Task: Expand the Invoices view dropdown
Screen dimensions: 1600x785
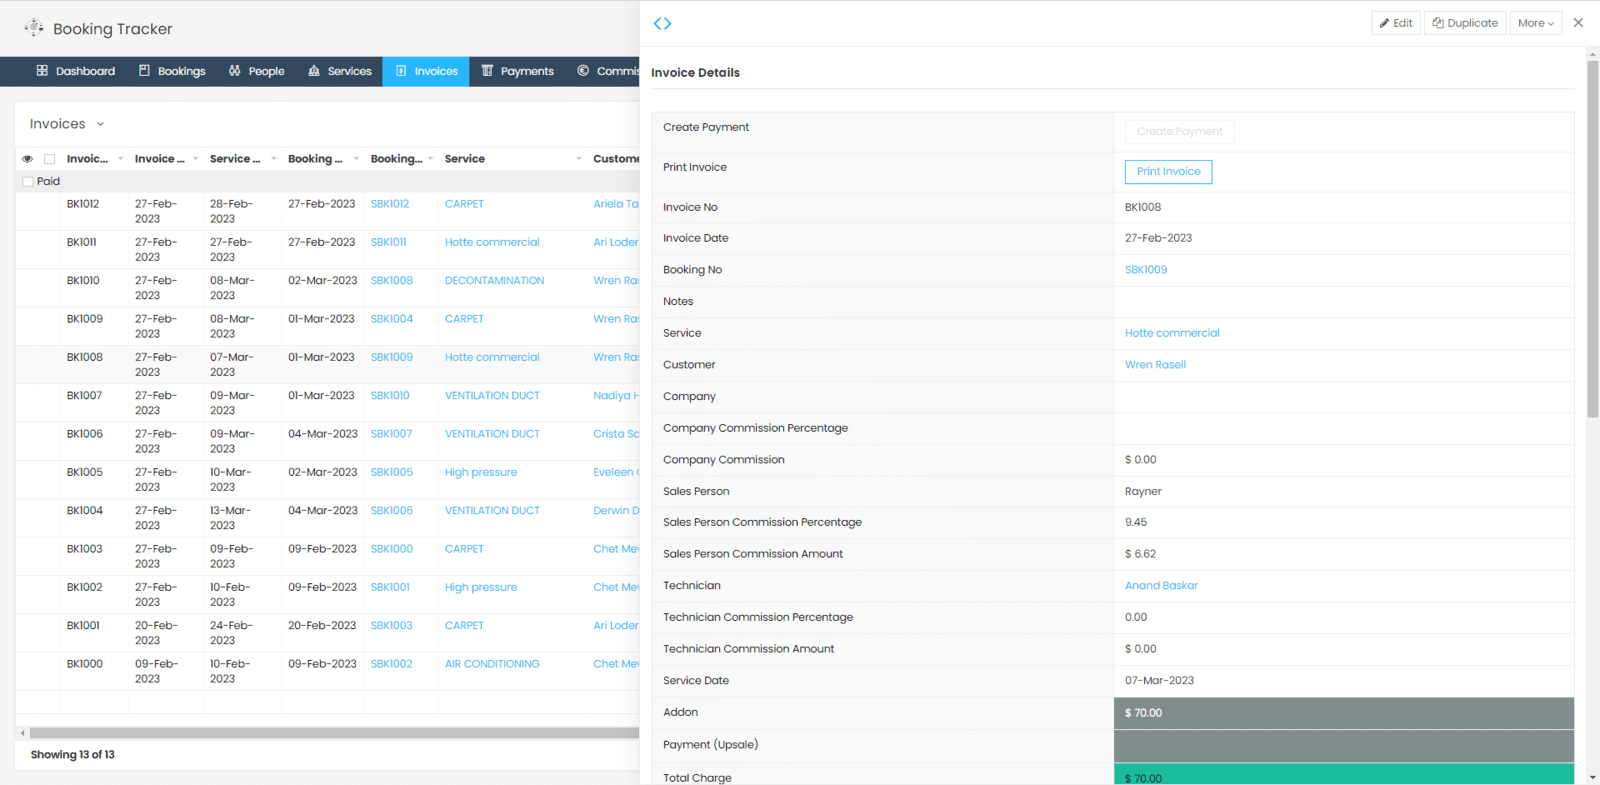Action: point(100,124)
